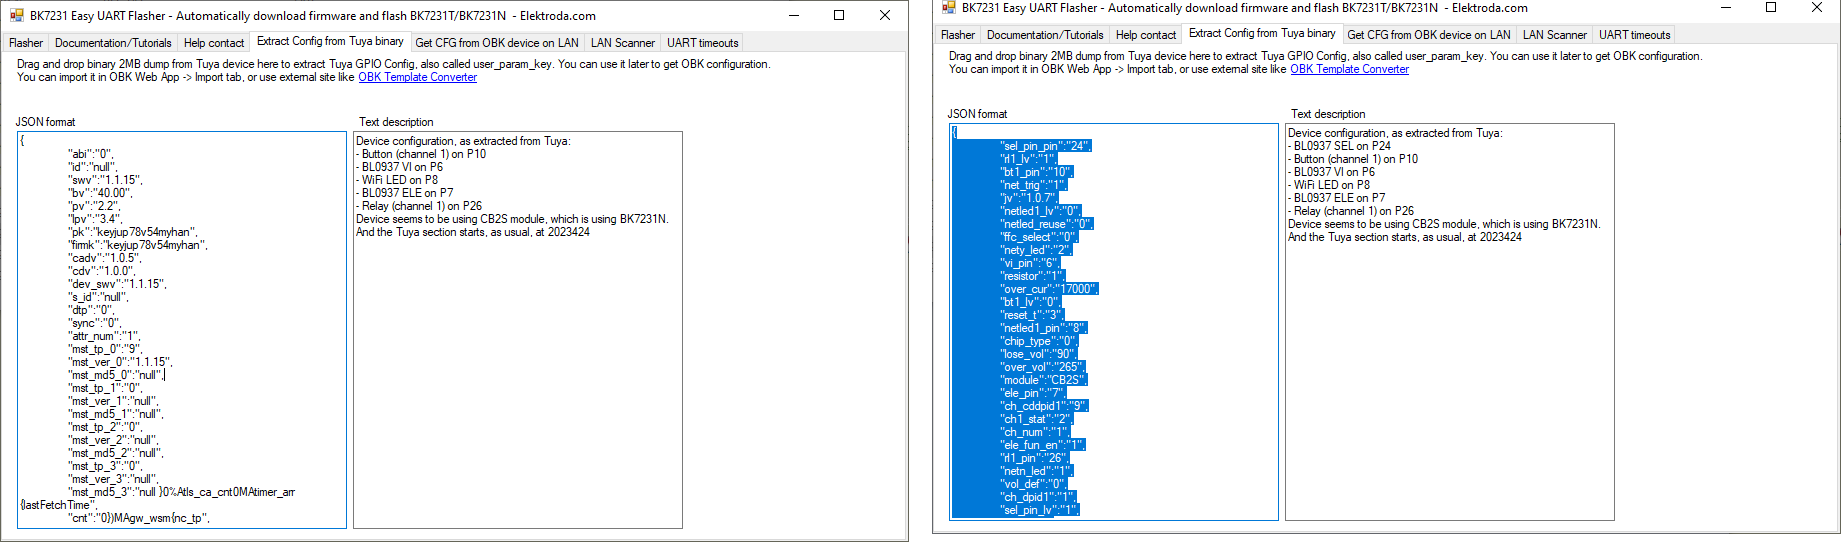Click the "abi":"0" line in left JSON box

point(92,154)
